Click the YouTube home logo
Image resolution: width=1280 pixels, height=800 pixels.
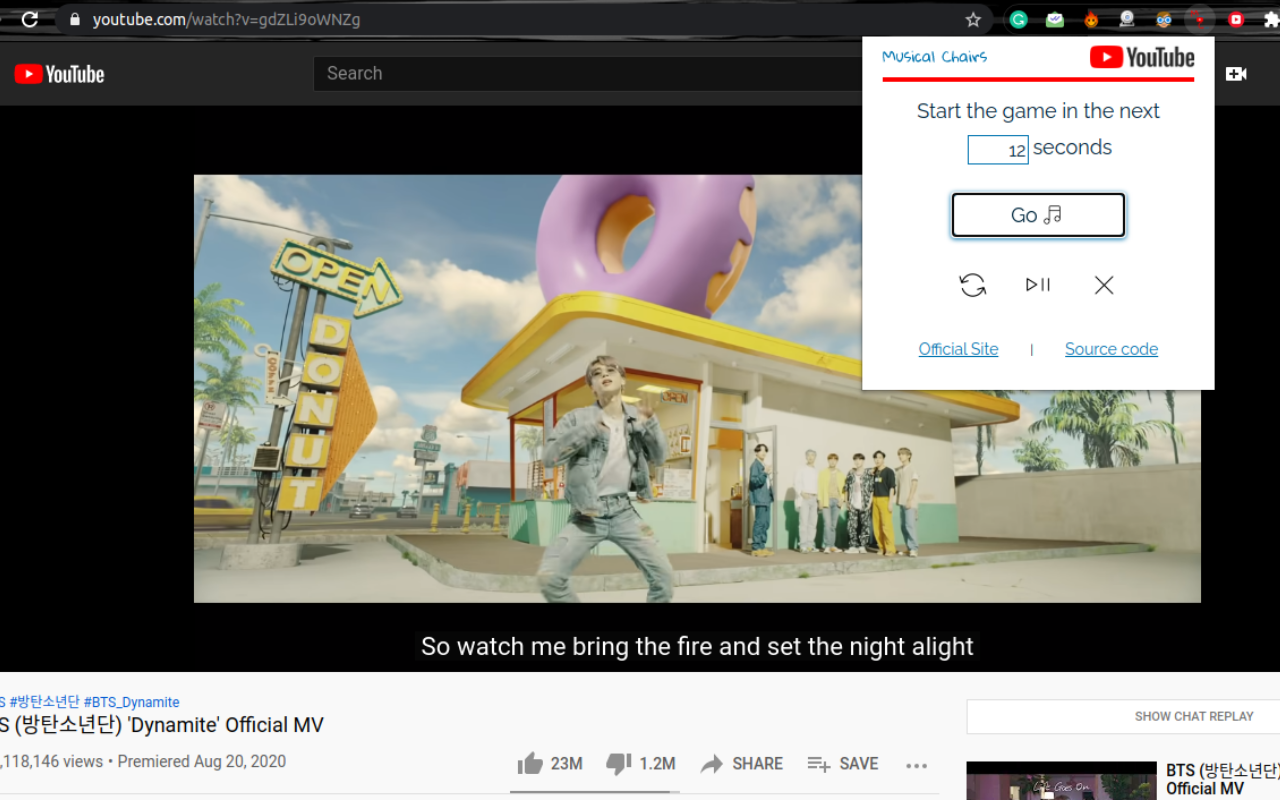(x=59, y=73)
